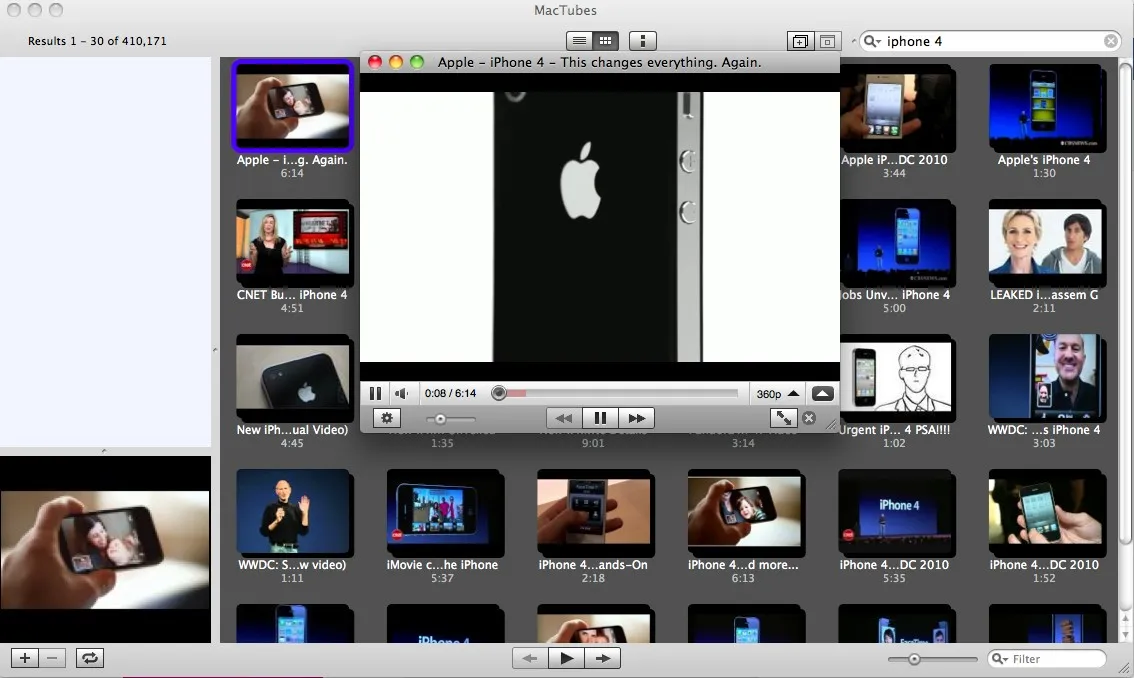Select 'Urgent iP... 4 PSA!!!!' thumbnail
1134x678 pixels.
[x=898, y=379]
